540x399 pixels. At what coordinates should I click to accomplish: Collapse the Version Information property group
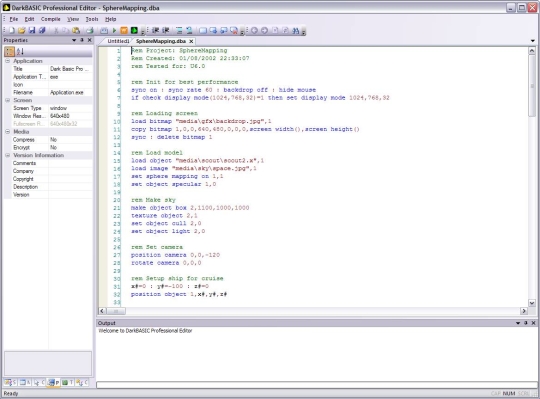[x=8, y=155]
